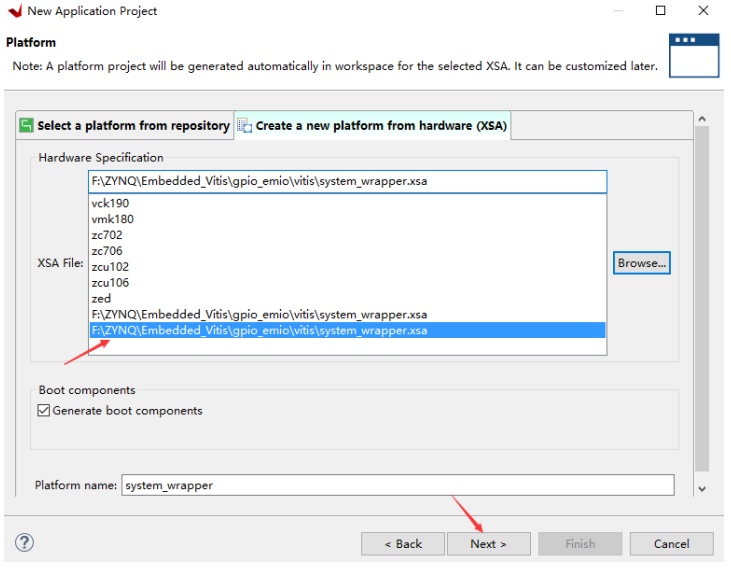Click the scroll up arrow on the right
The height and width of the screenshot is (569, 731).
coord(702,119)
